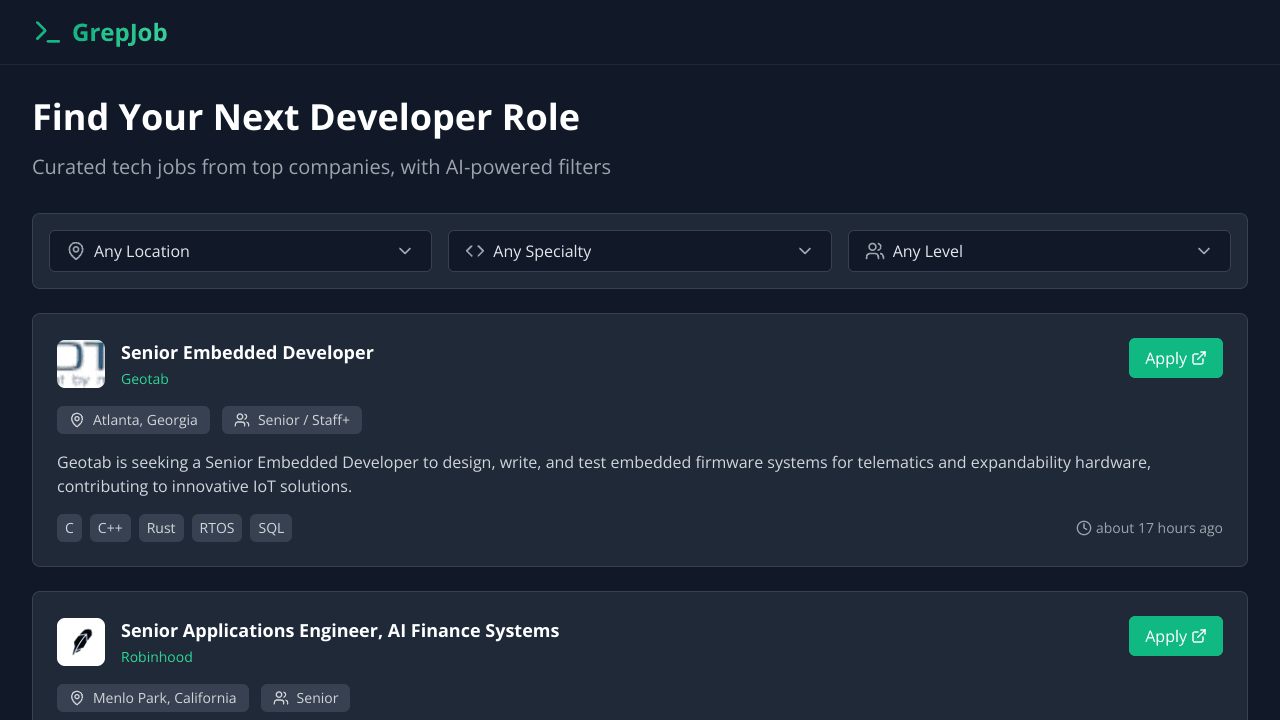Expand the Any Specialty filter
This screenshot has width=1280, height=720.
[x=639, y=251]
